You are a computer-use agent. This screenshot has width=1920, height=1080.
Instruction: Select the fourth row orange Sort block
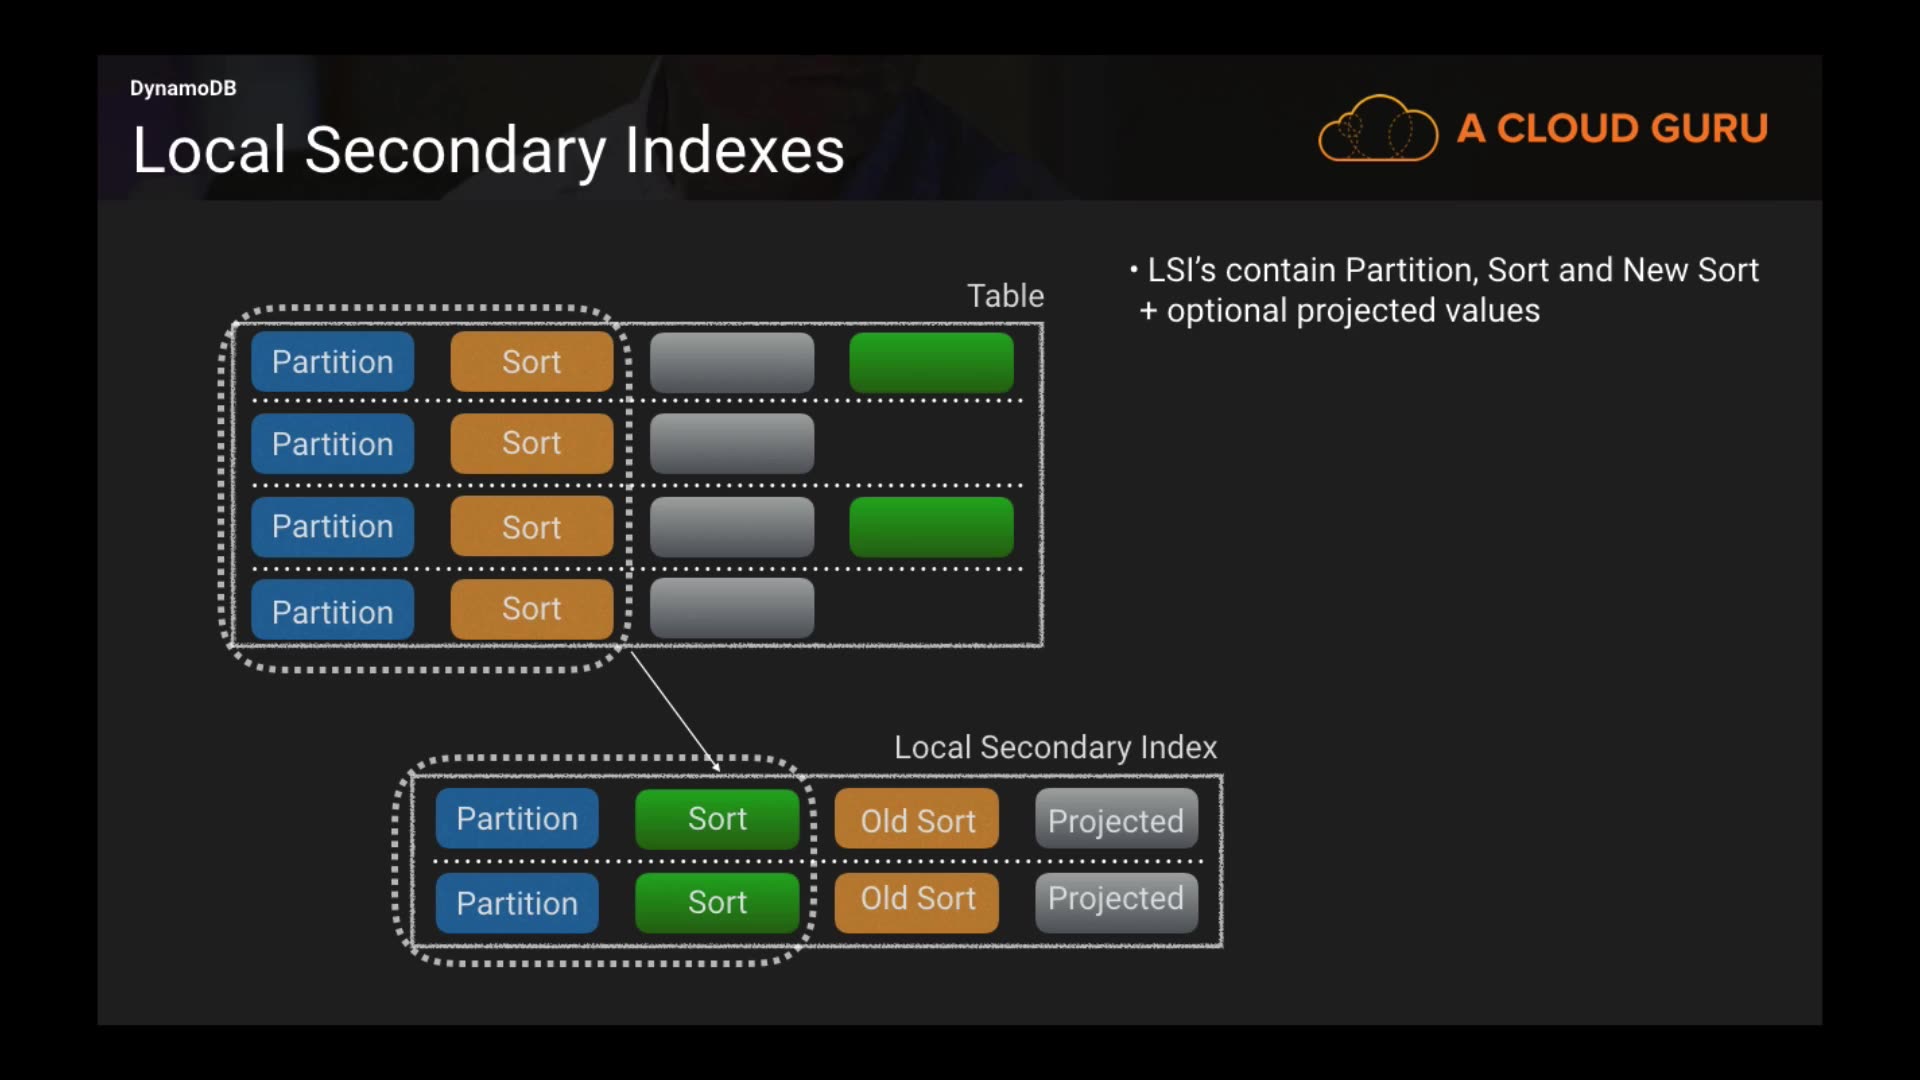tap(531, 609)
